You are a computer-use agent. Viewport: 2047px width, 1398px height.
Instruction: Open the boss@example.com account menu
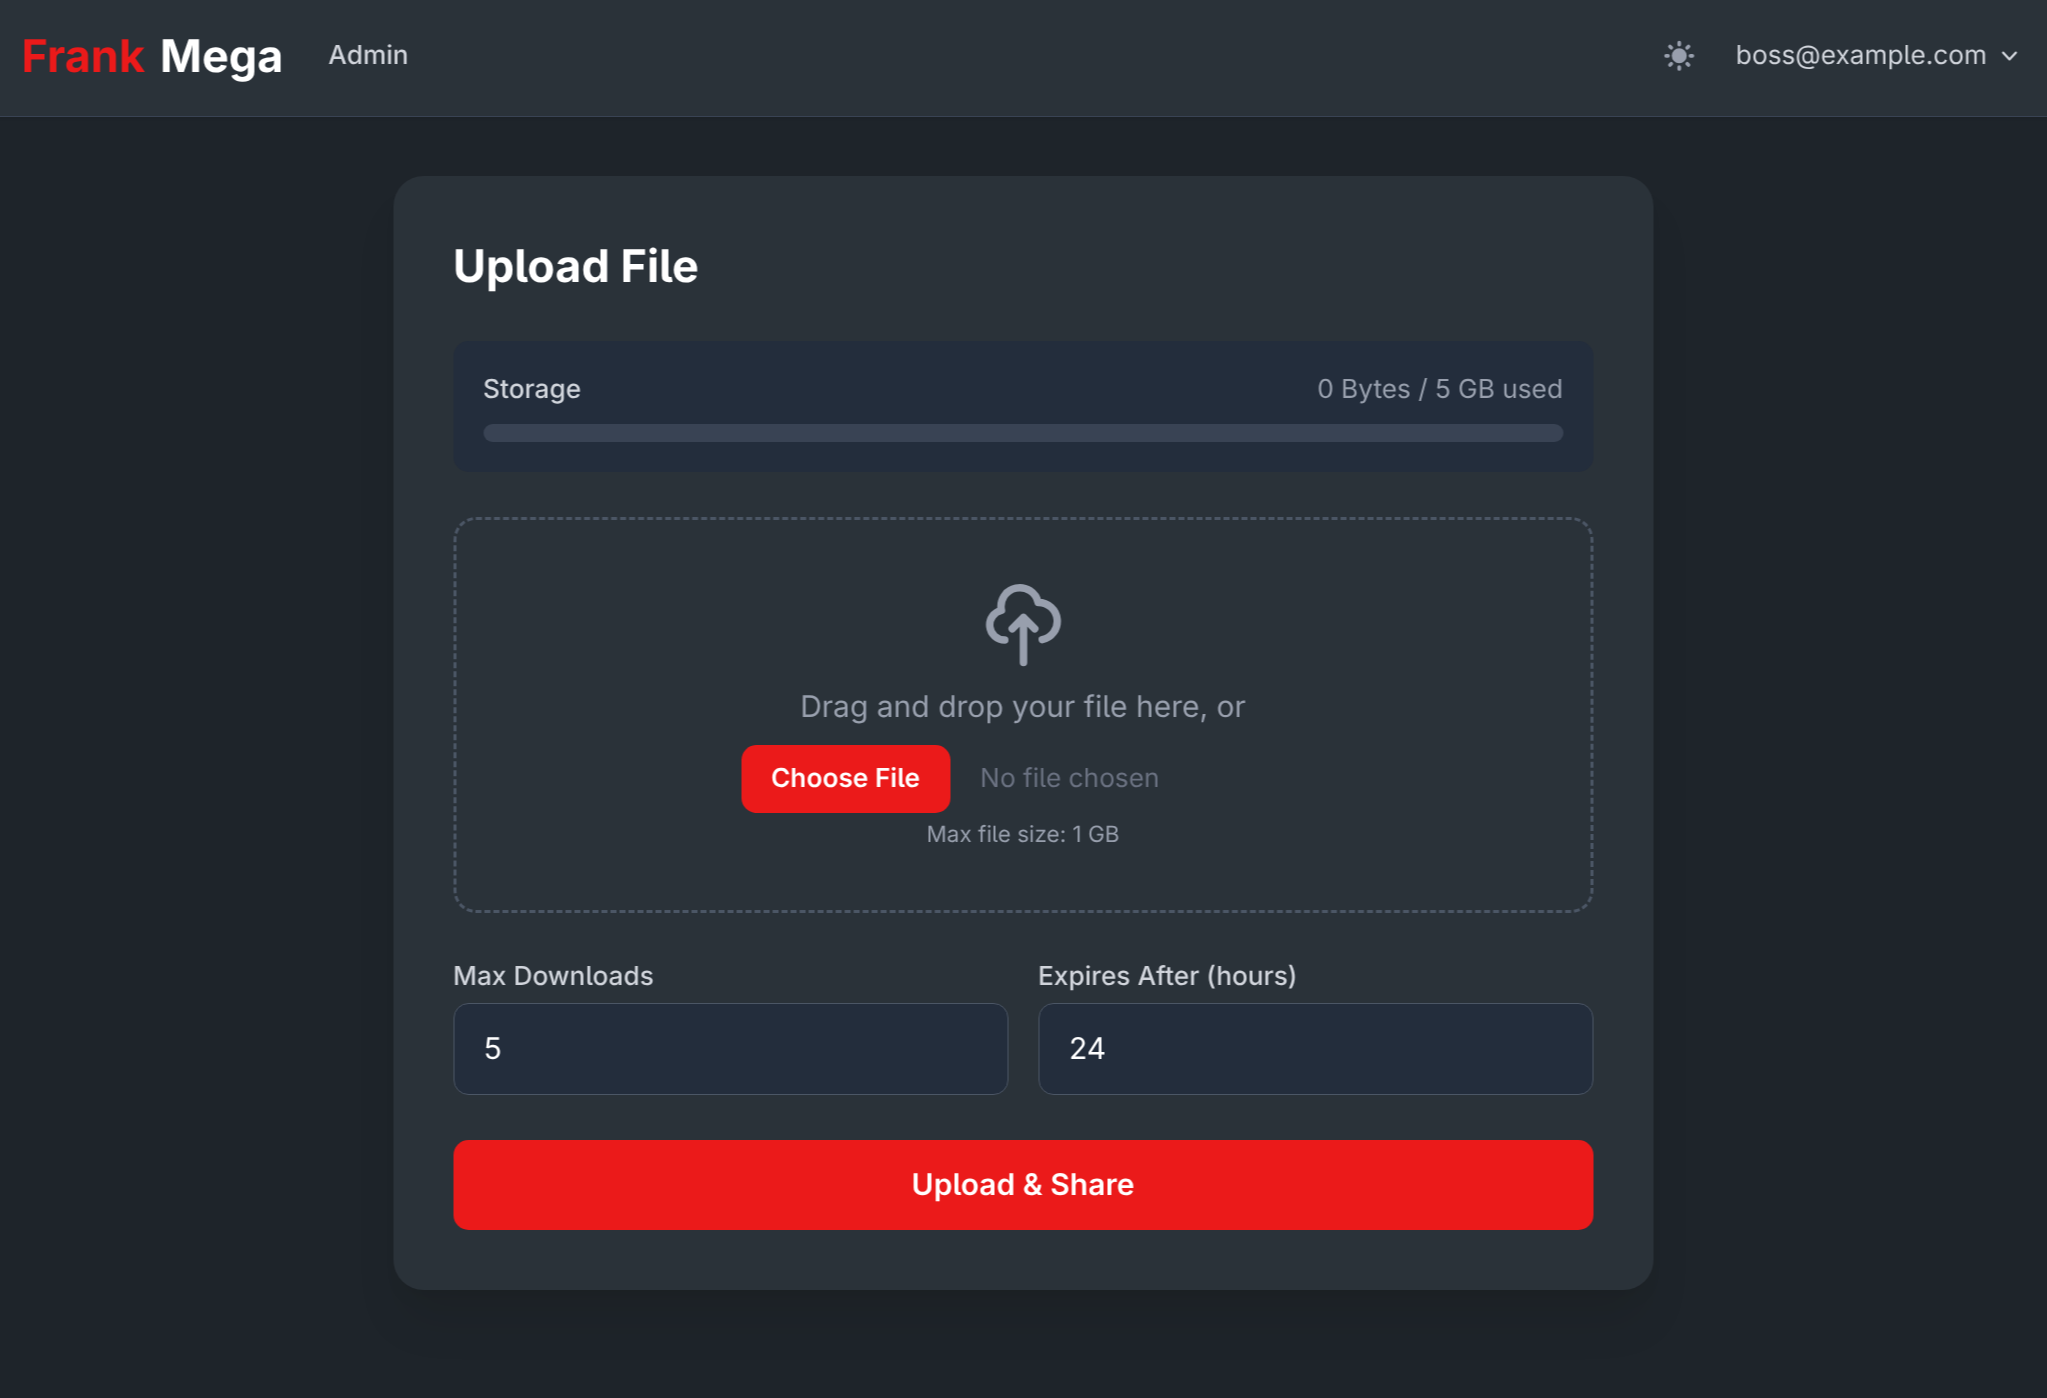[x=1860, y=56]
